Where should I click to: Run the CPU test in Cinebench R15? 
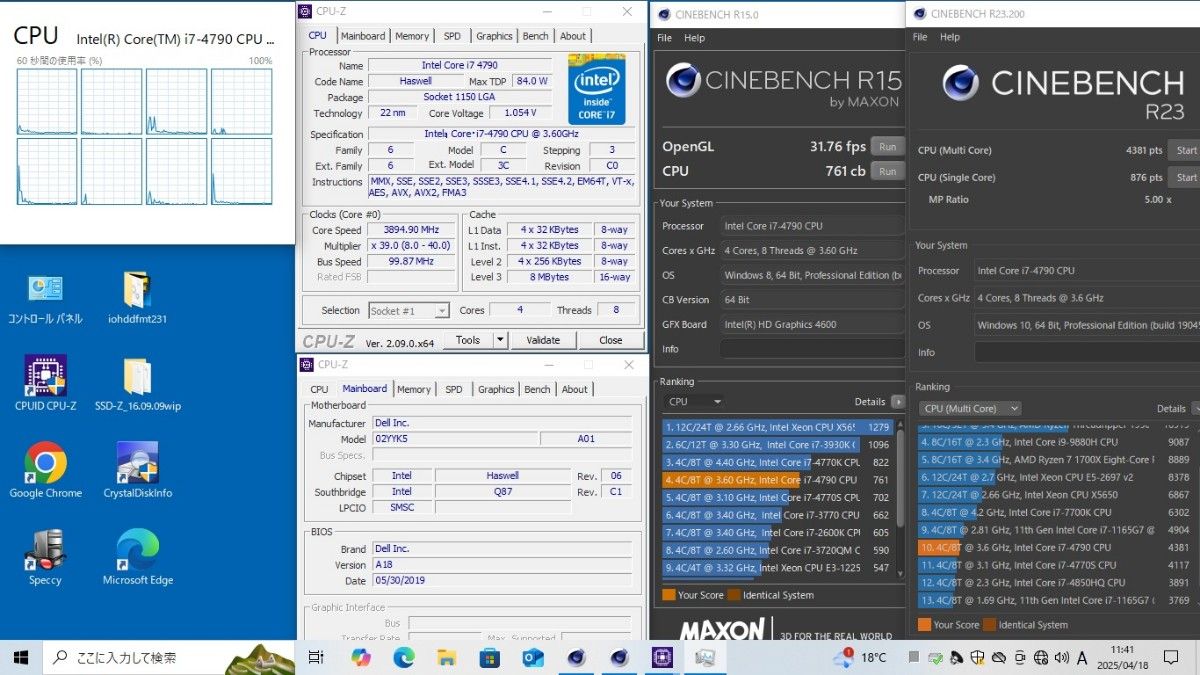887,171
